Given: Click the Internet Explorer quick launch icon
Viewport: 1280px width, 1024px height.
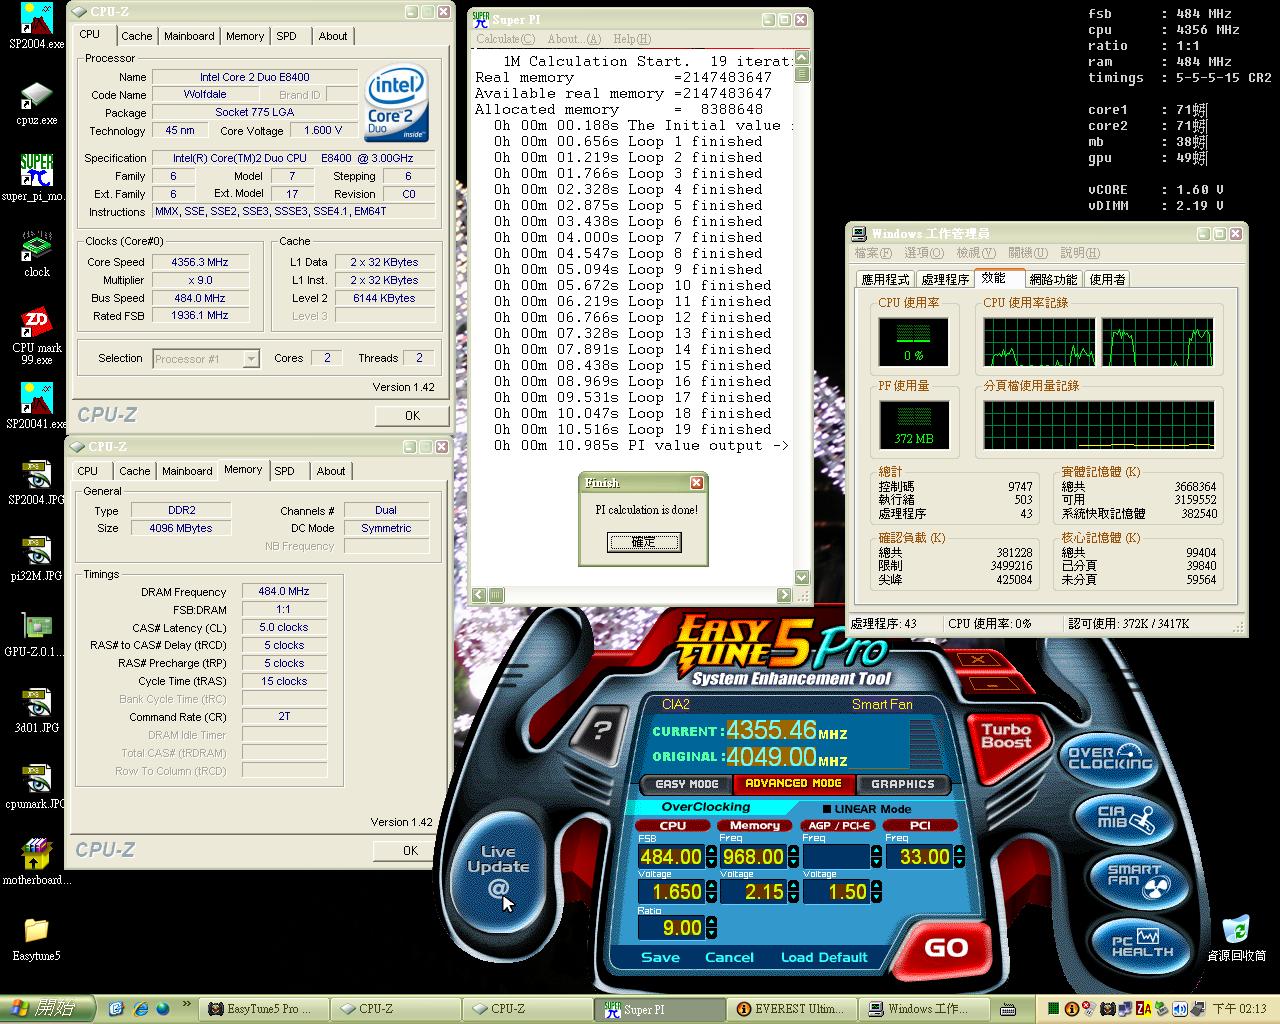Looking at the screenshot, I should [140, 1008].
